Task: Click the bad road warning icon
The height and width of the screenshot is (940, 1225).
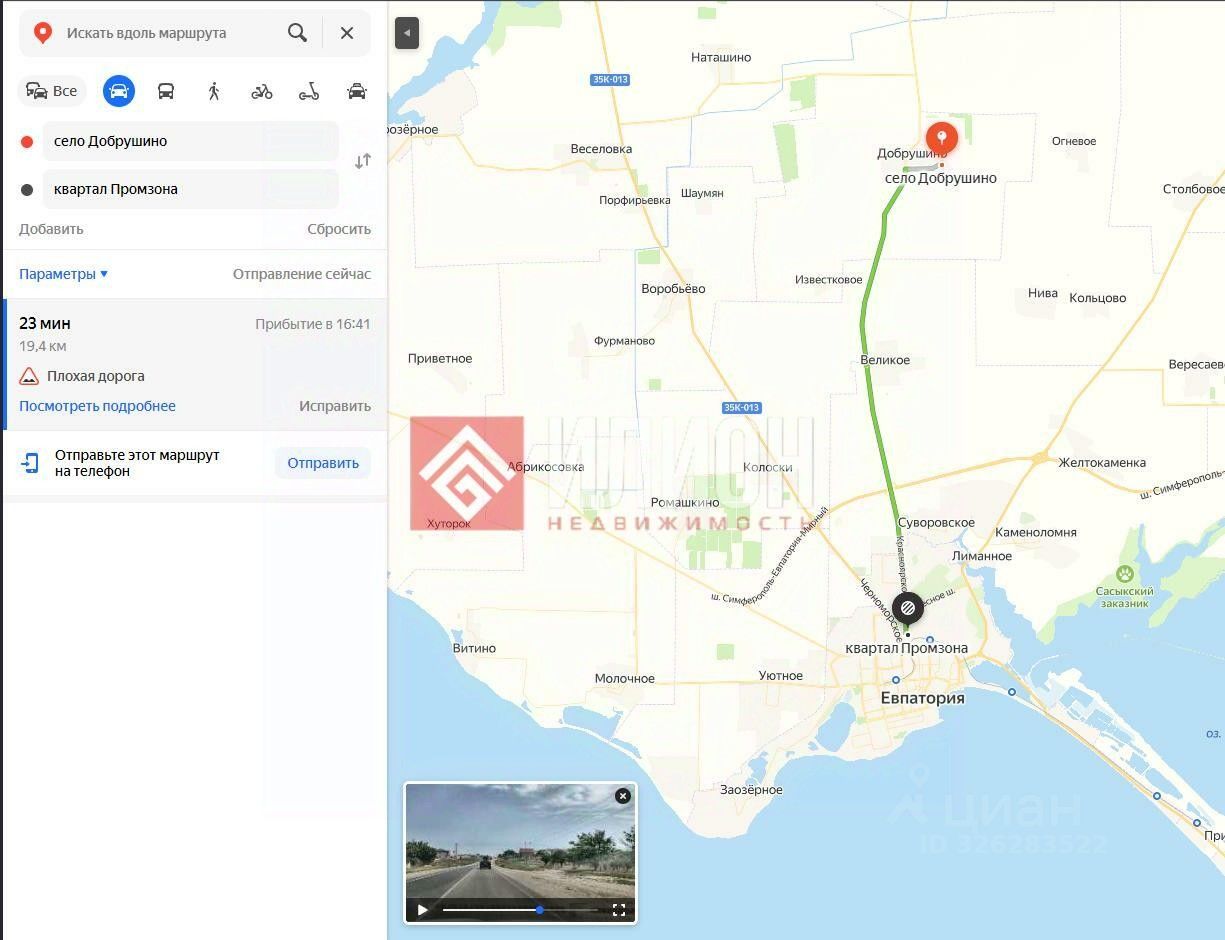Action: [29, 376]
